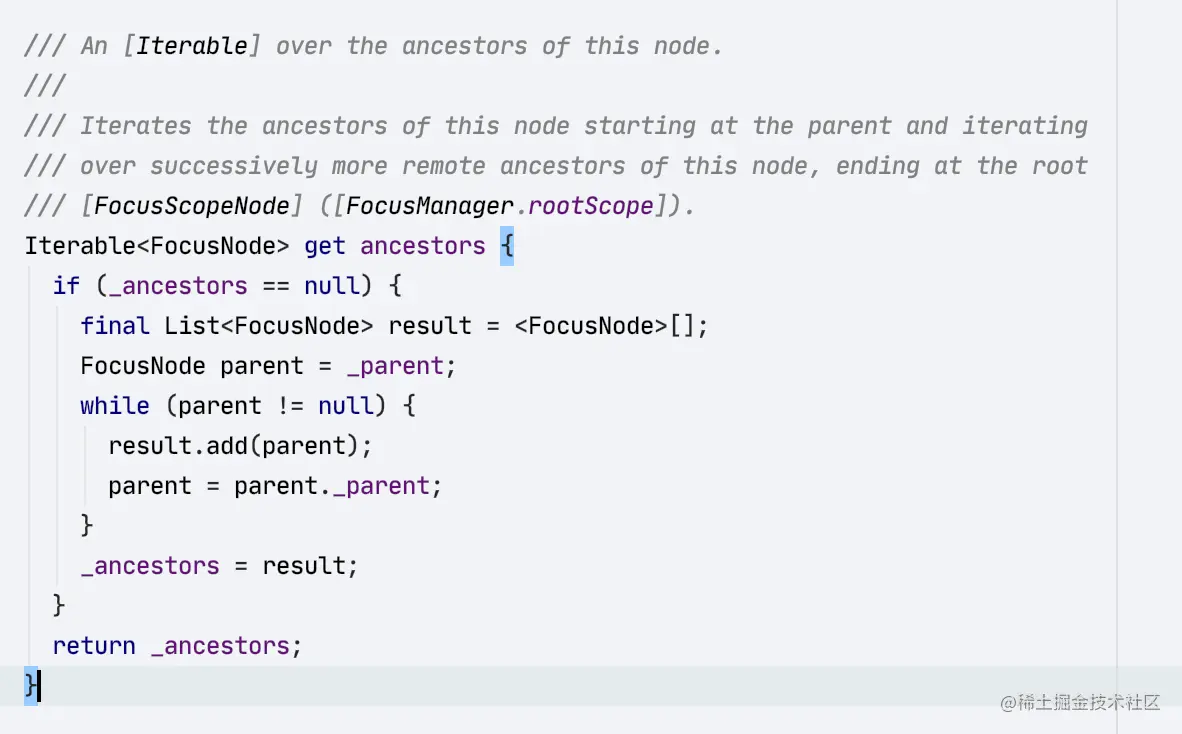Click the Iterable reference in doc comment

[191, 46]
